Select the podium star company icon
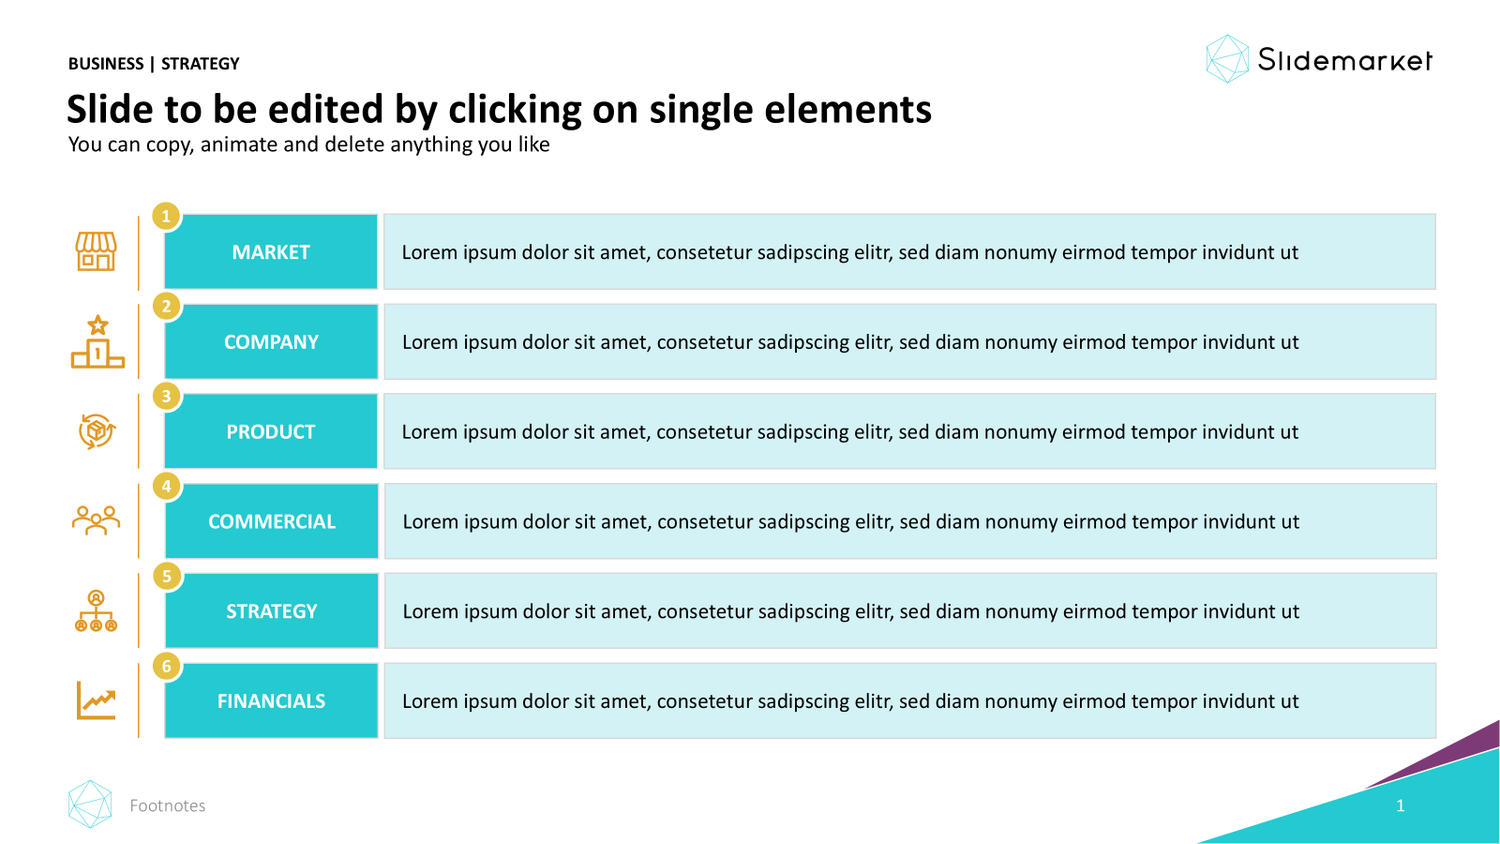 coord(97,342)
